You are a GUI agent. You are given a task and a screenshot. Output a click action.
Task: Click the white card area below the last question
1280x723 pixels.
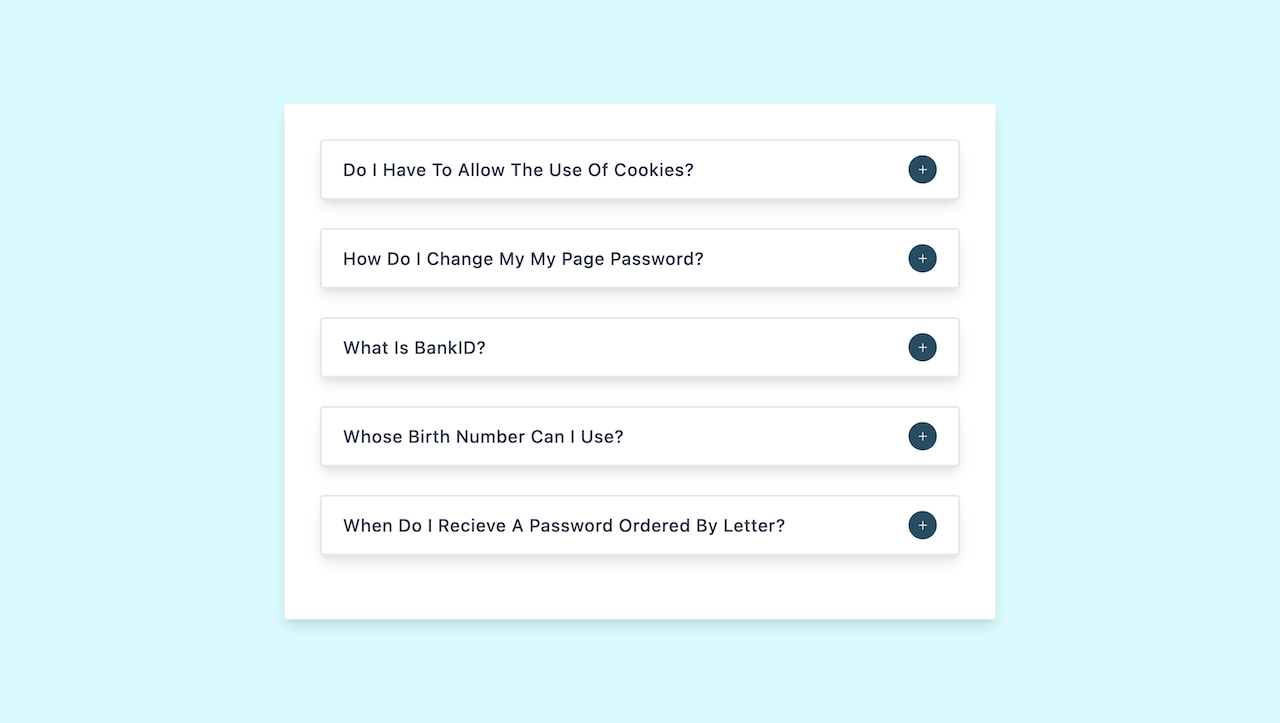coord(640,588)
